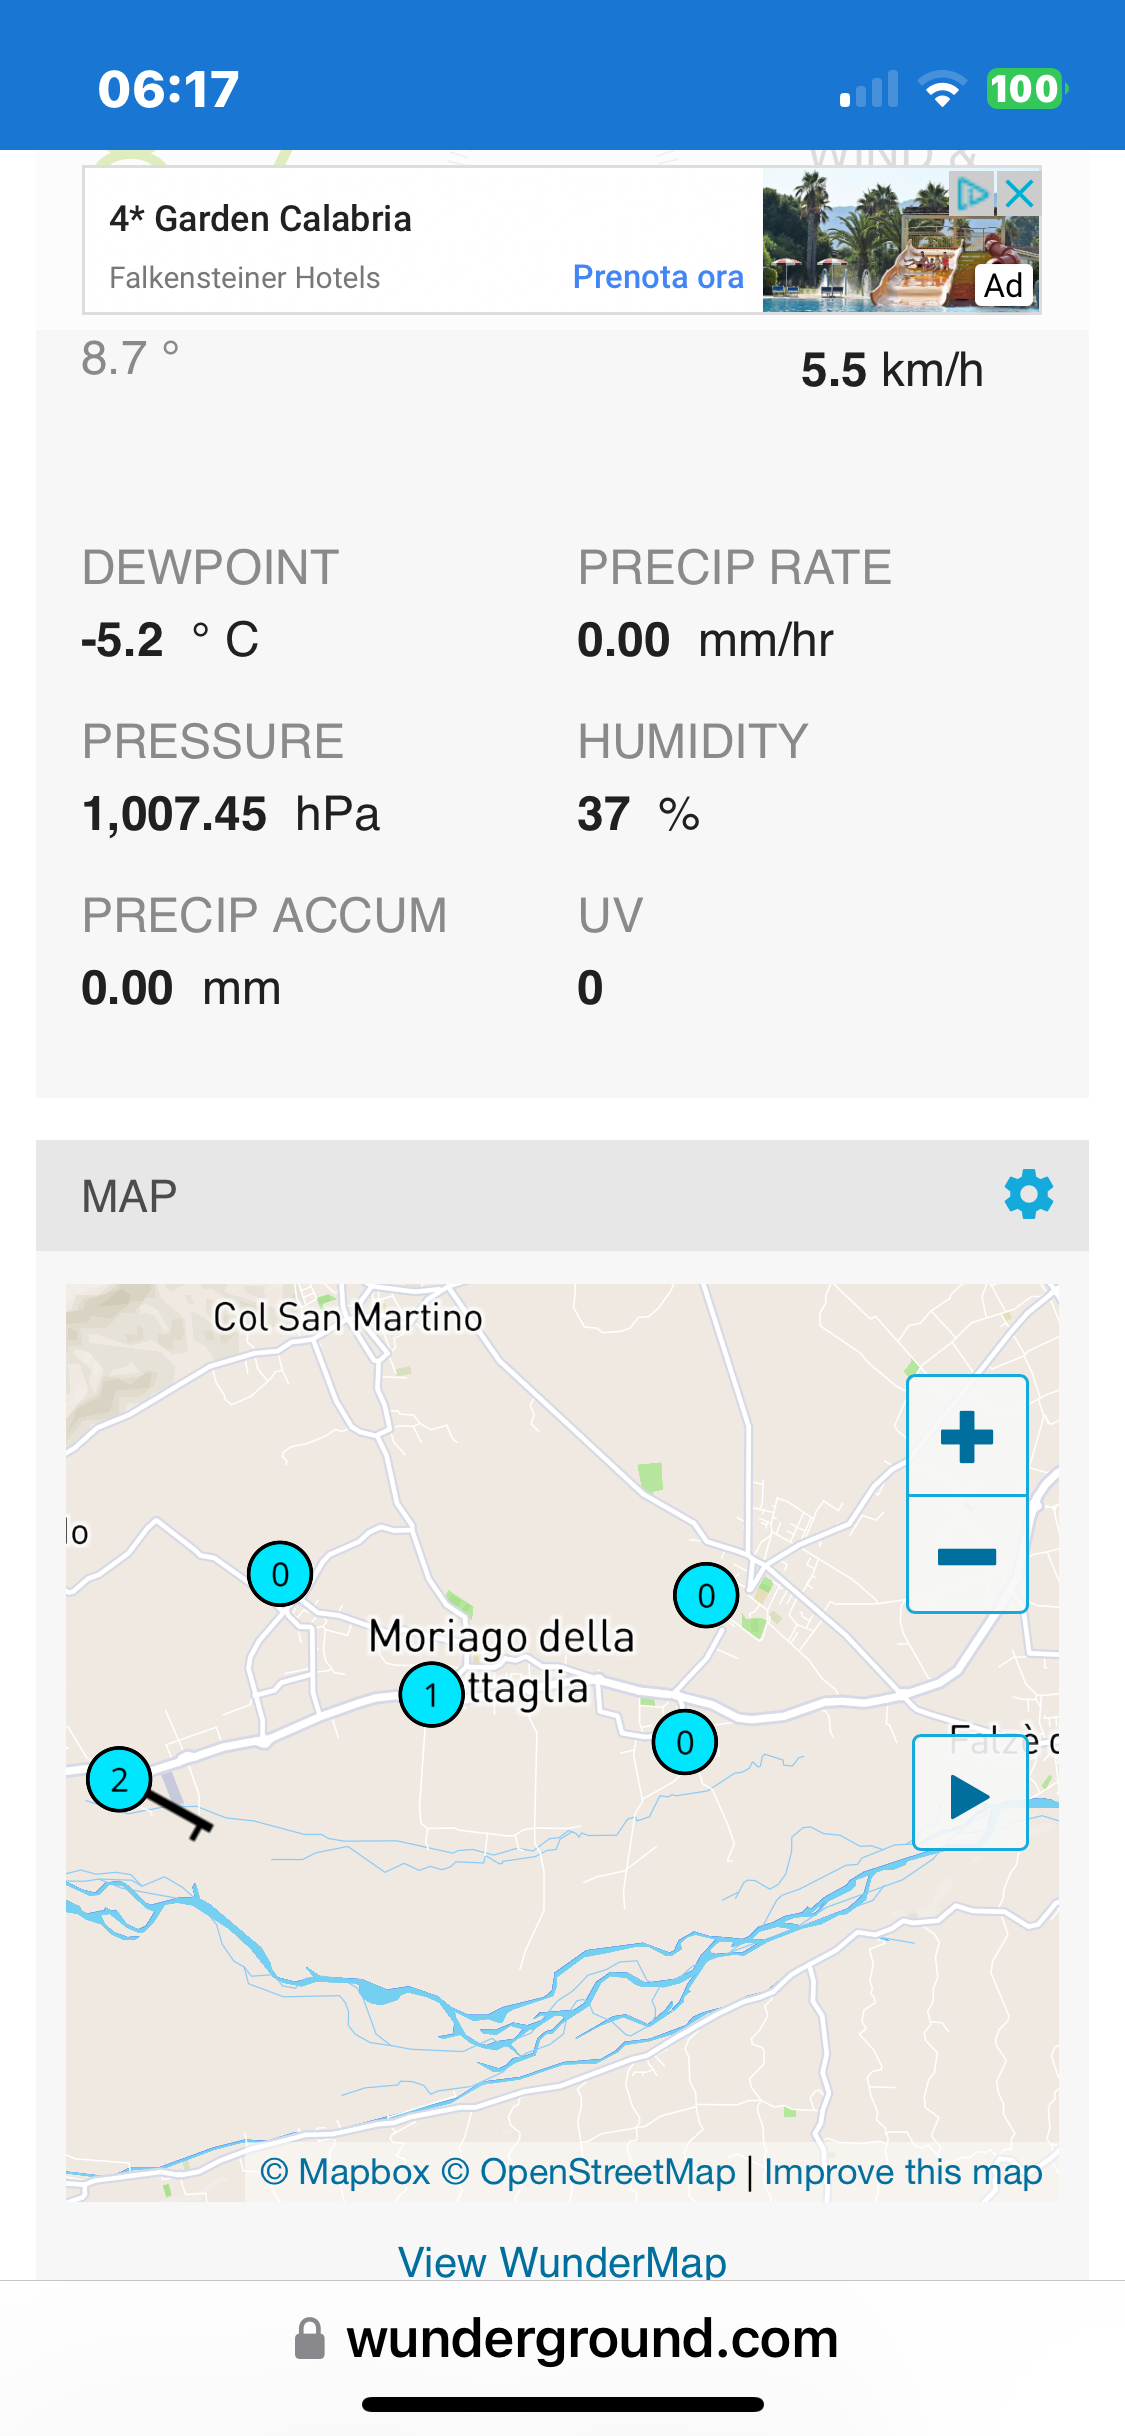Zoom in on the map with plus
Image resolution: width=1125 pixels, height=2436 pixels.
(x=967, y=1436)
